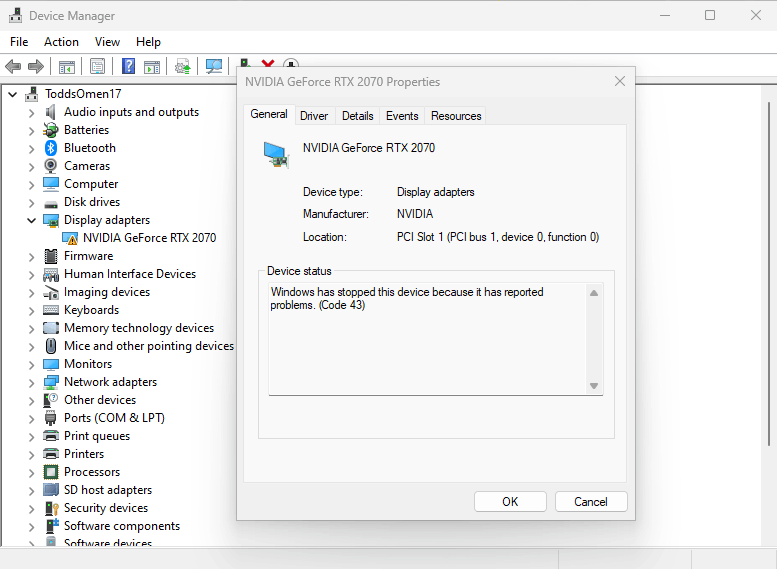Click the Network adapters icon
The height and width of the screenshot is (569, 777).
click(51, 382)
